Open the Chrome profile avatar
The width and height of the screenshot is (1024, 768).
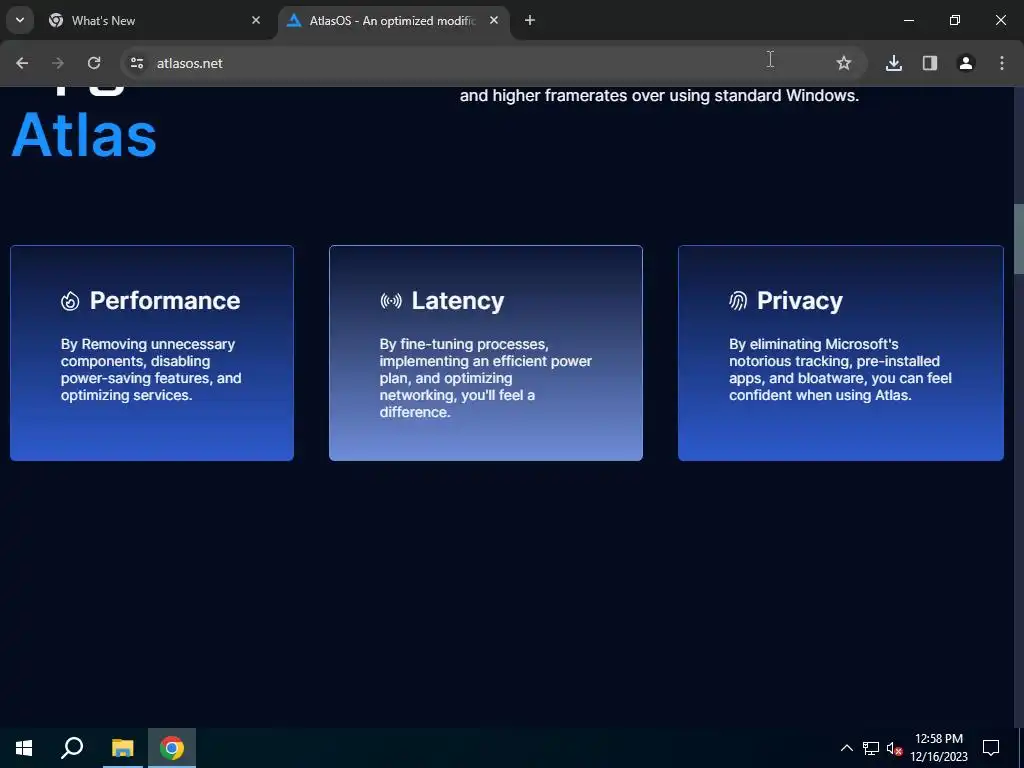click(966, 63)
